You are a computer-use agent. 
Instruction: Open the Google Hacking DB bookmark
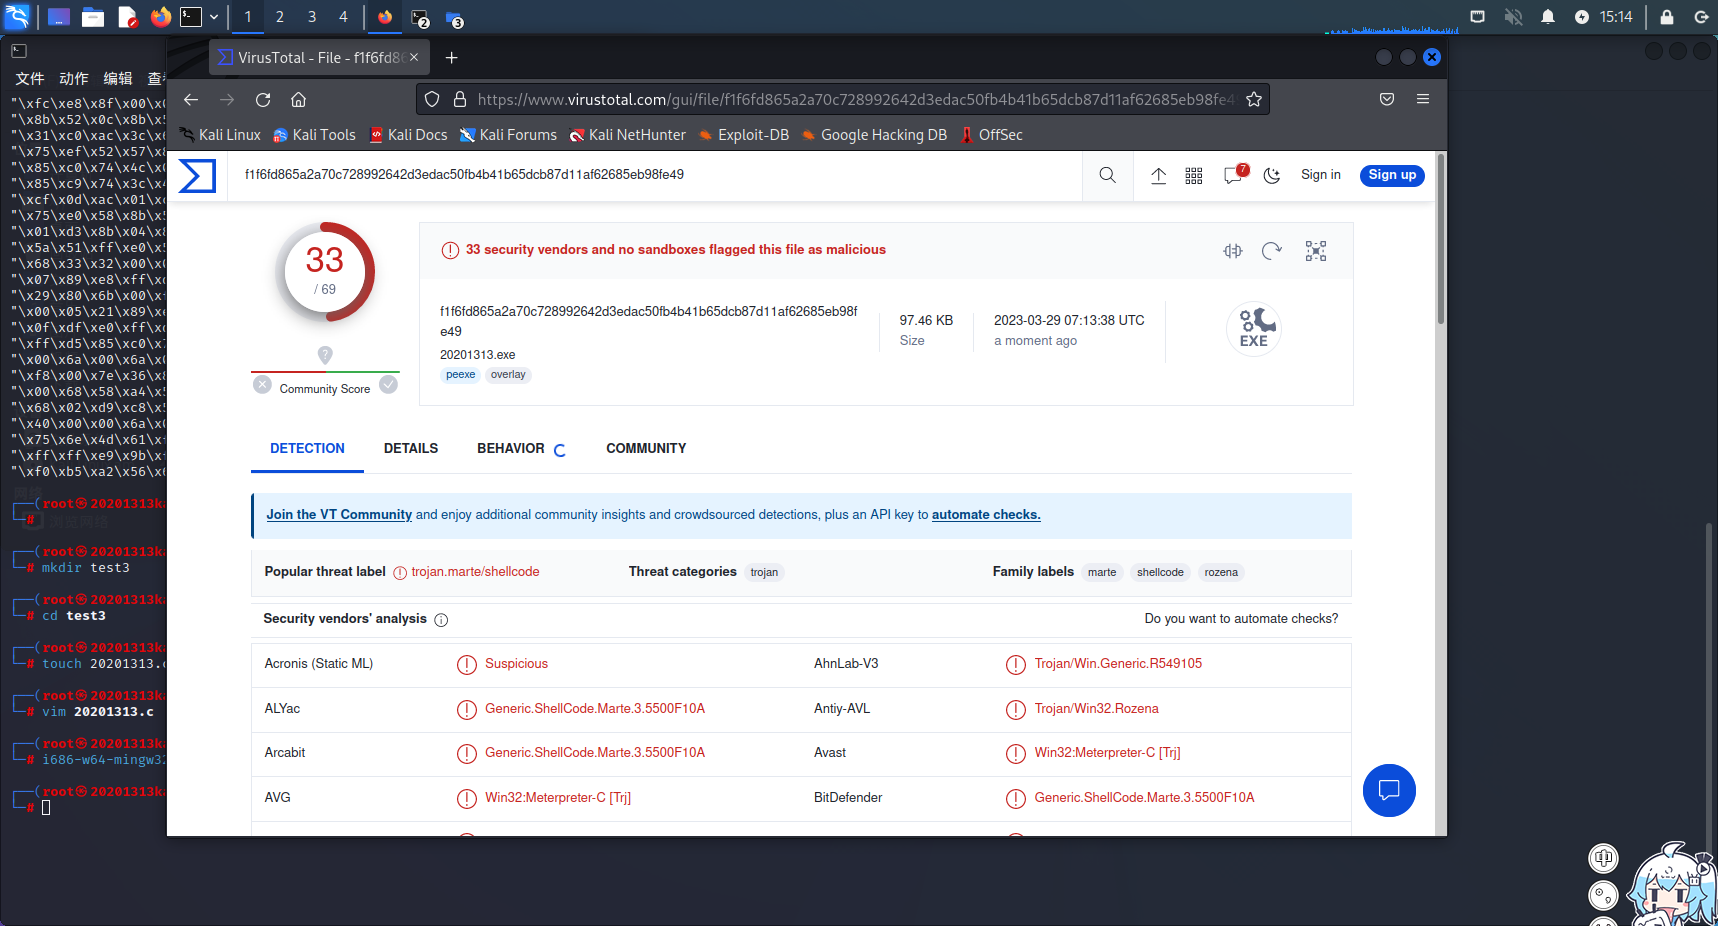click(874, 135)
